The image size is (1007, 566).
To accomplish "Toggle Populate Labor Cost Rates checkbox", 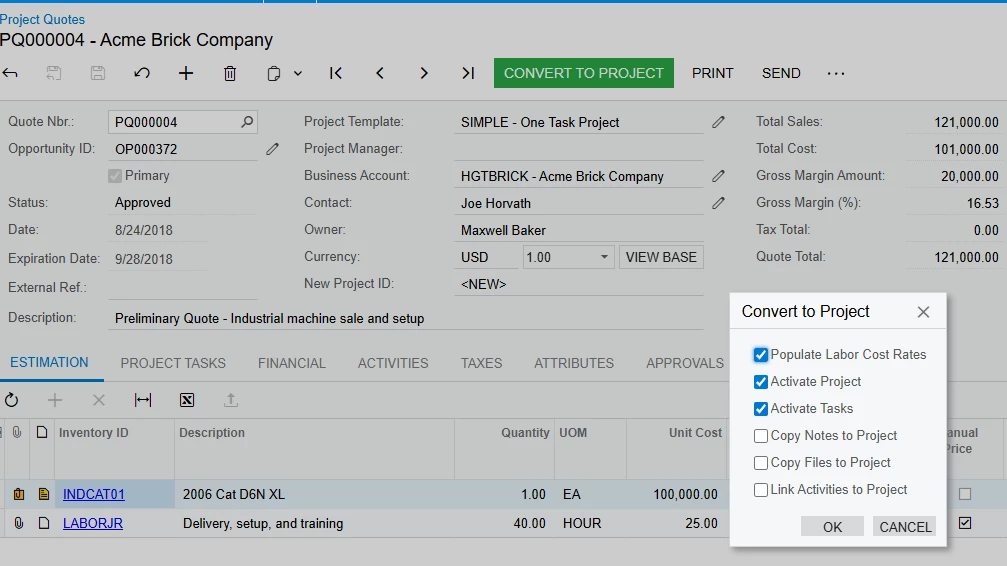I will coord(761,355).
